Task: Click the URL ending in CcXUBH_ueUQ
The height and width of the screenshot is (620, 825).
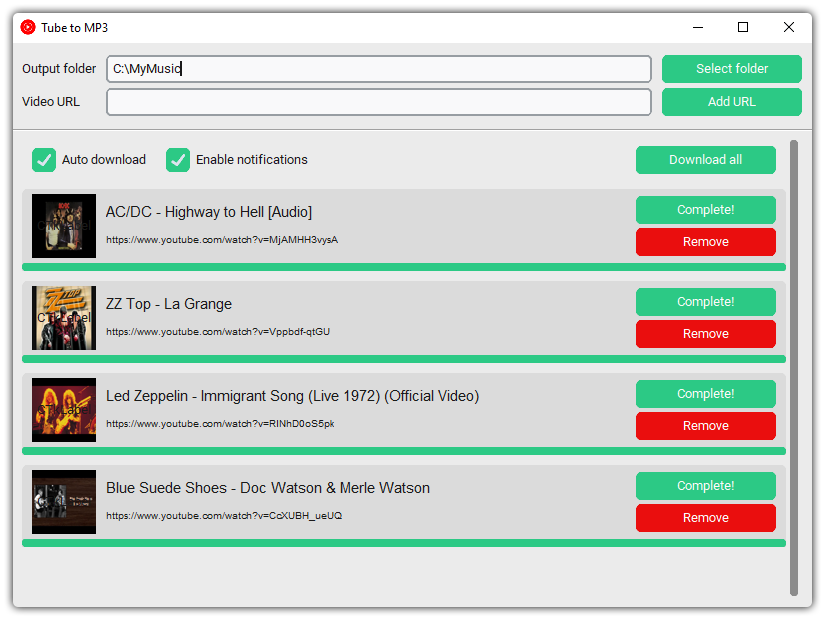Action: click(x=224, y=516)
